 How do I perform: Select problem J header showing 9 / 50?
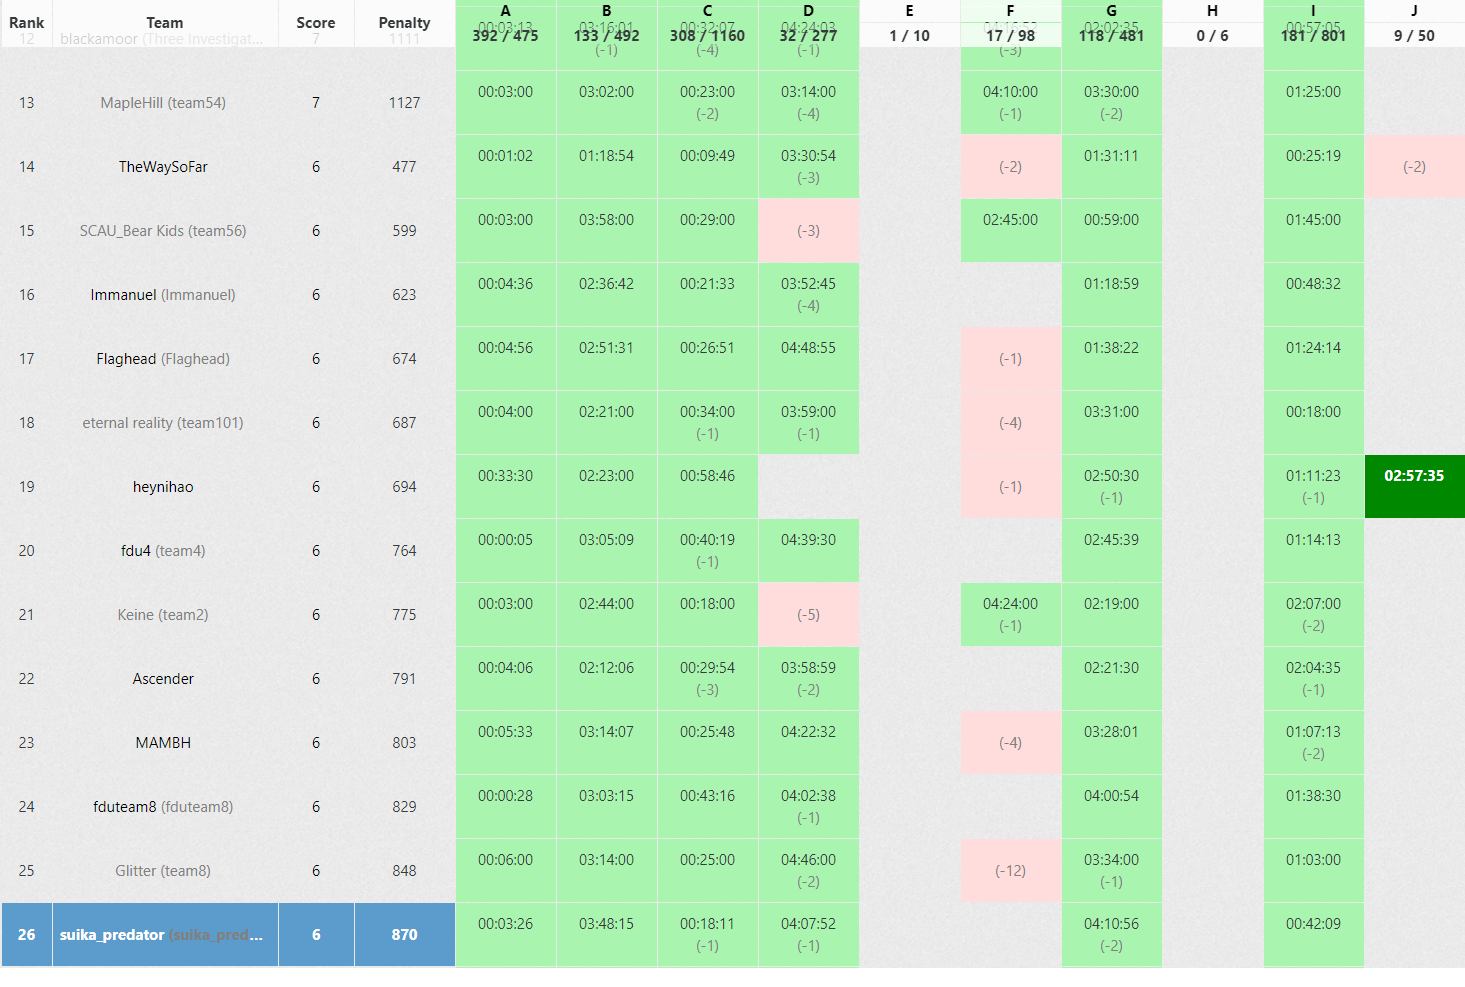[1414, 24]
